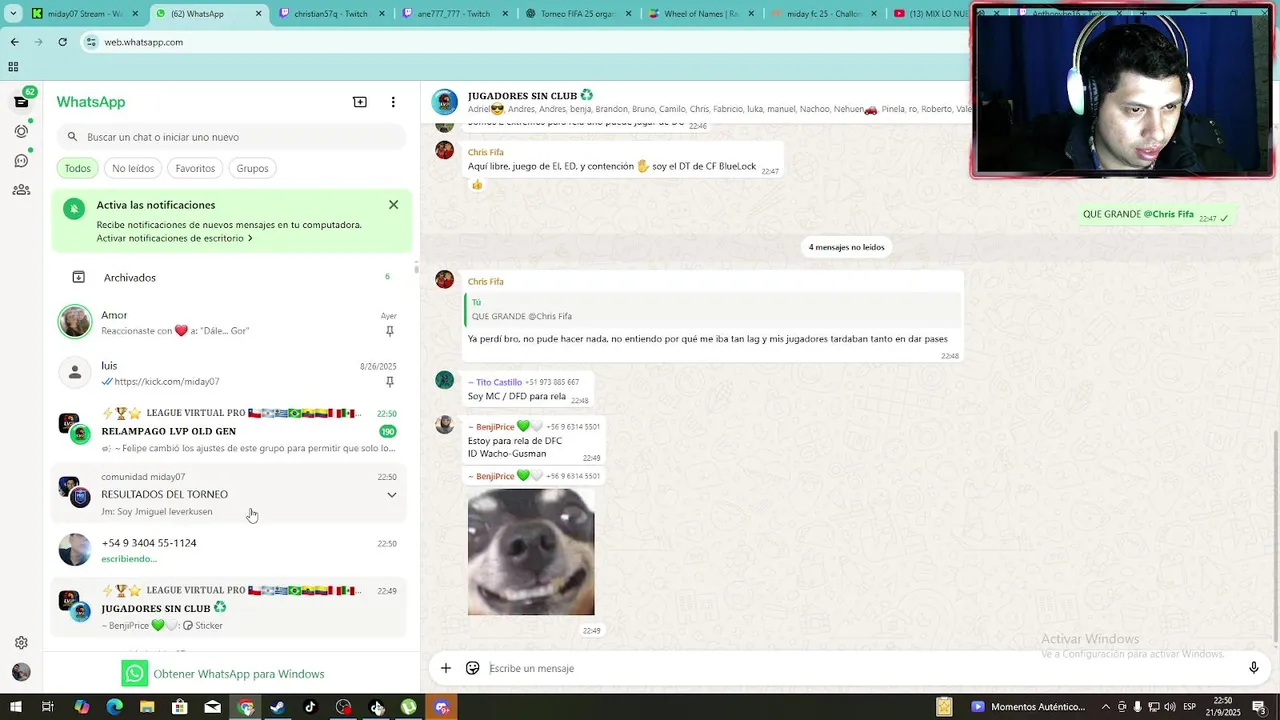This screenshot has width=1280, height=720.
Task: Click the chat list scrollbar
Action: tap(416, 268)
